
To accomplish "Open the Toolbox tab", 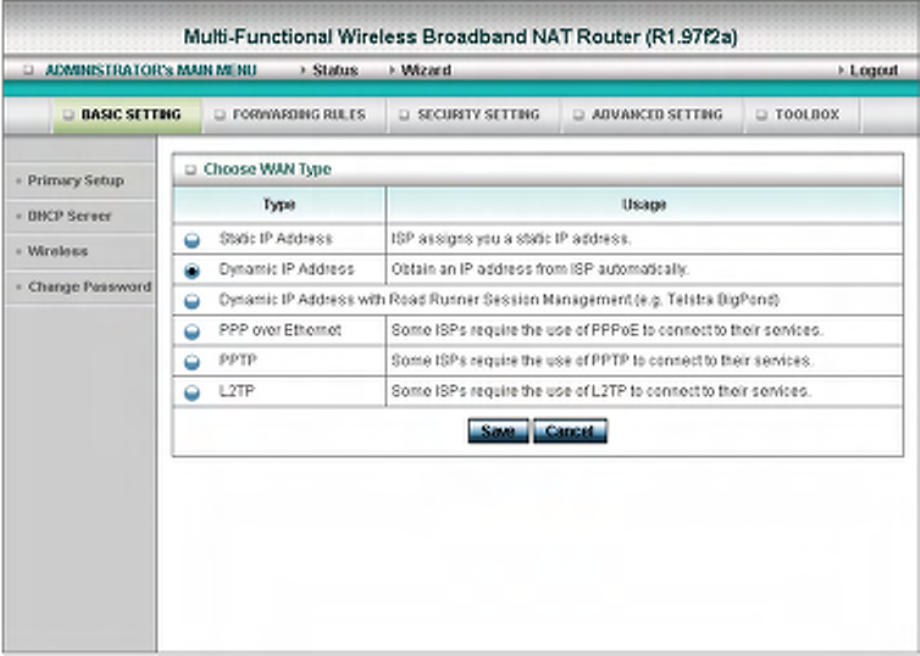I will tap(801, 115).
